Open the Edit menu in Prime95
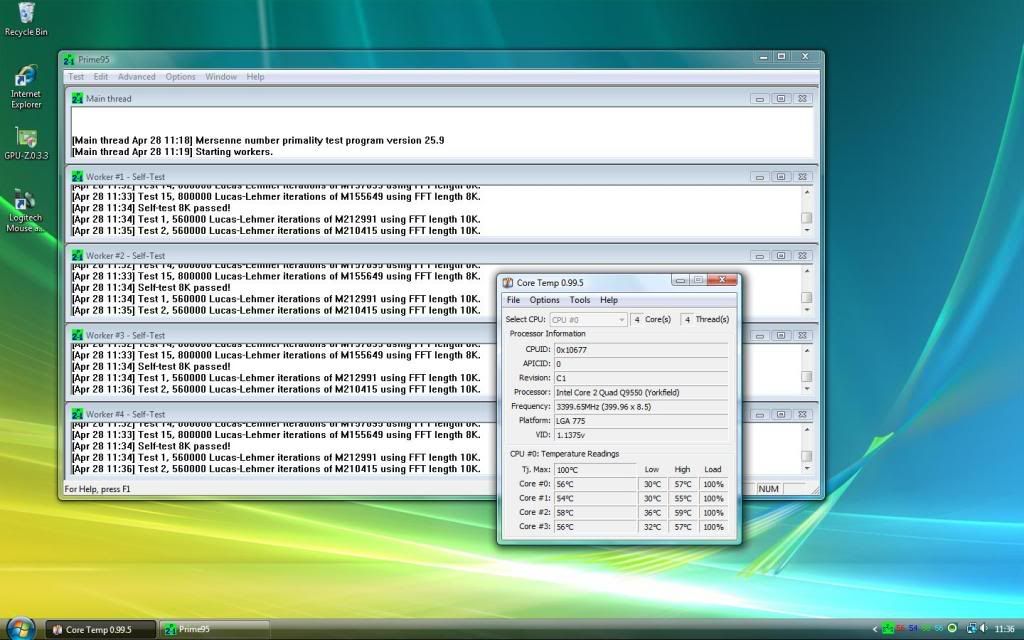This screenshot has width=1024, height=640. [x=101, y=77]
